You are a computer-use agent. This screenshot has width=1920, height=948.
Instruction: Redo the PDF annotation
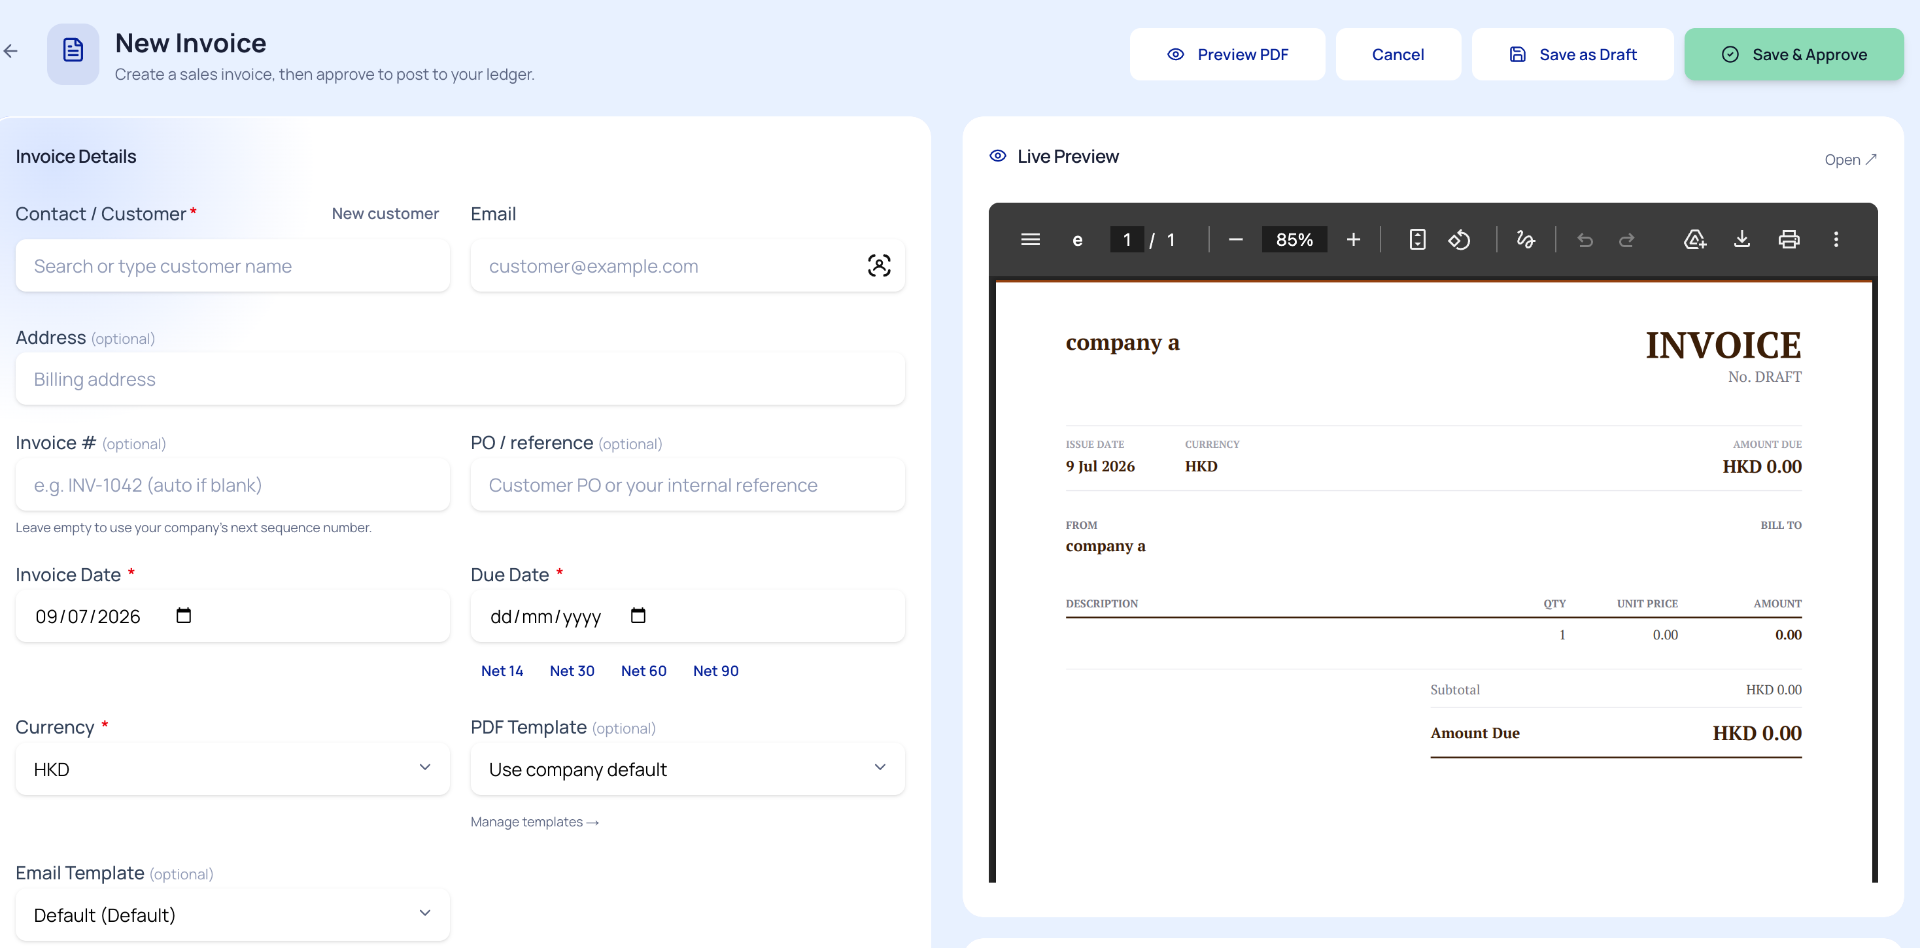pyautogui.click(x=1627, y=240)
